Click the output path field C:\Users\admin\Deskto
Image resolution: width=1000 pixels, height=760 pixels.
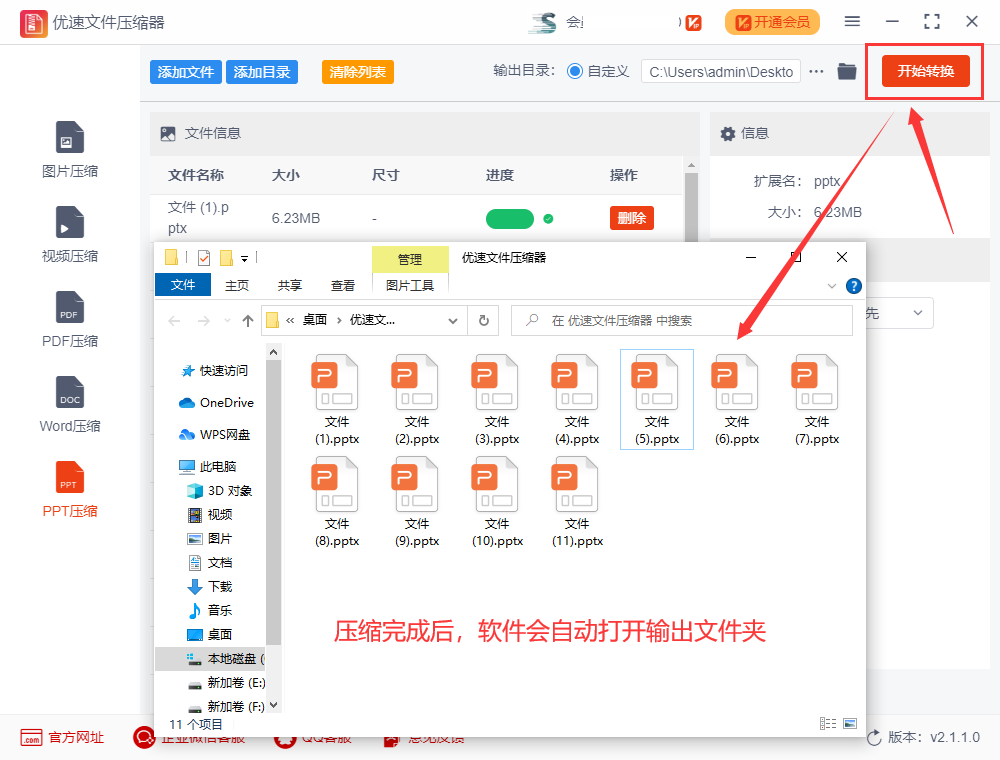(x=721, y=71)
